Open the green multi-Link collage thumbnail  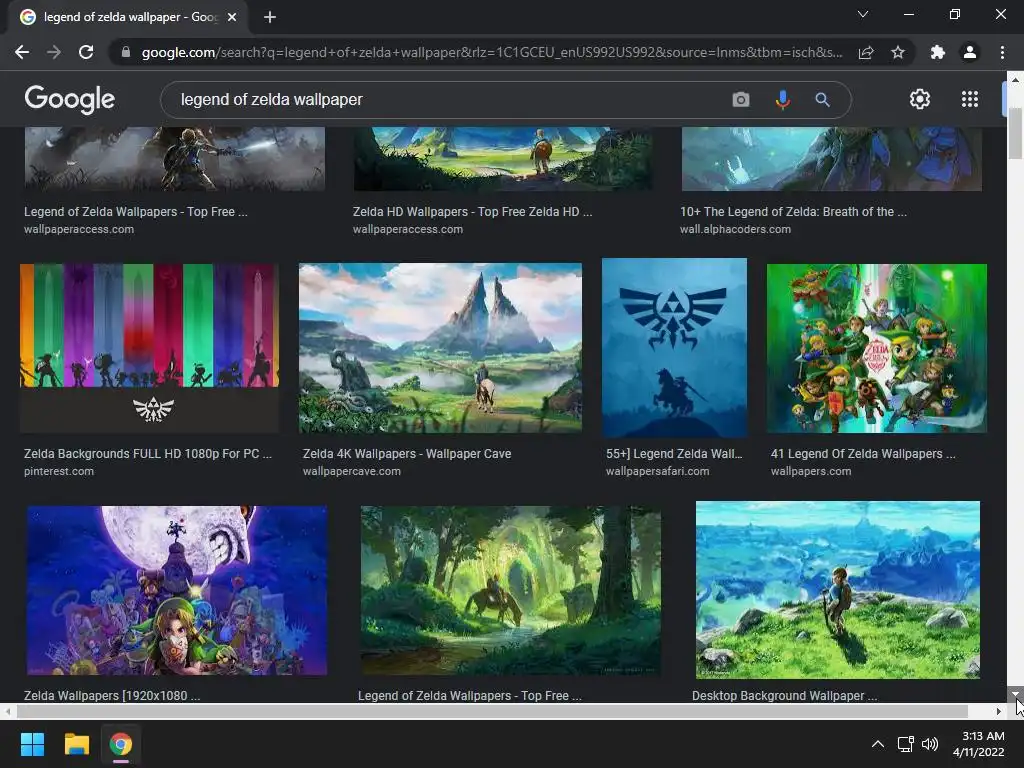point(876,348)
